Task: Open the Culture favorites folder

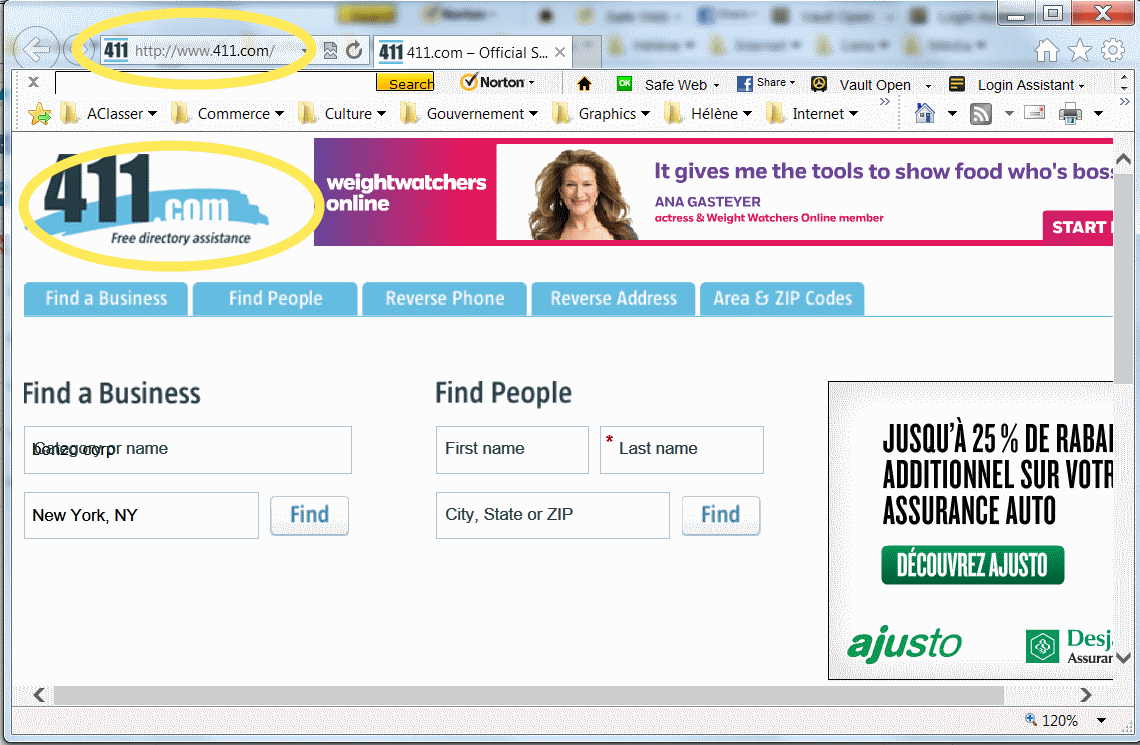Action: [342, 113]
